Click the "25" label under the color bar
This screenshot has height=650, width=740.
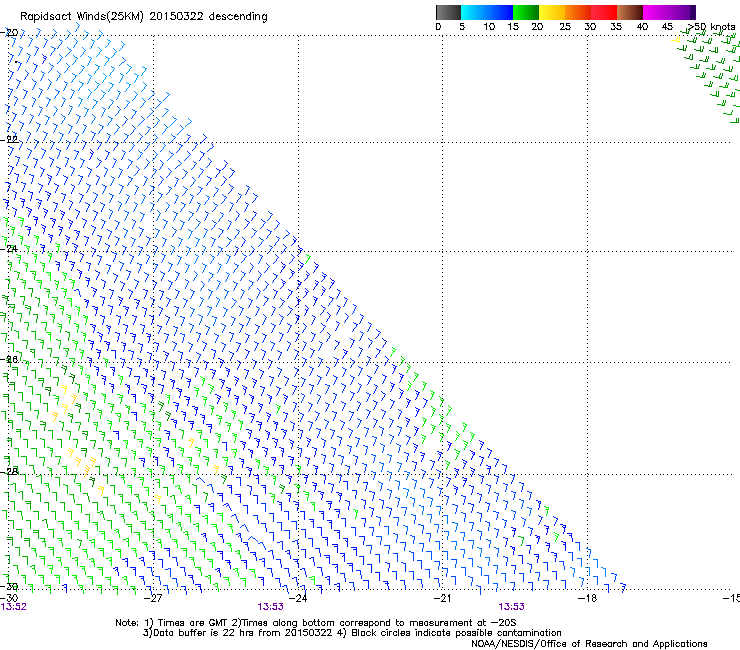pyautogui.click(x=565, y=27)
